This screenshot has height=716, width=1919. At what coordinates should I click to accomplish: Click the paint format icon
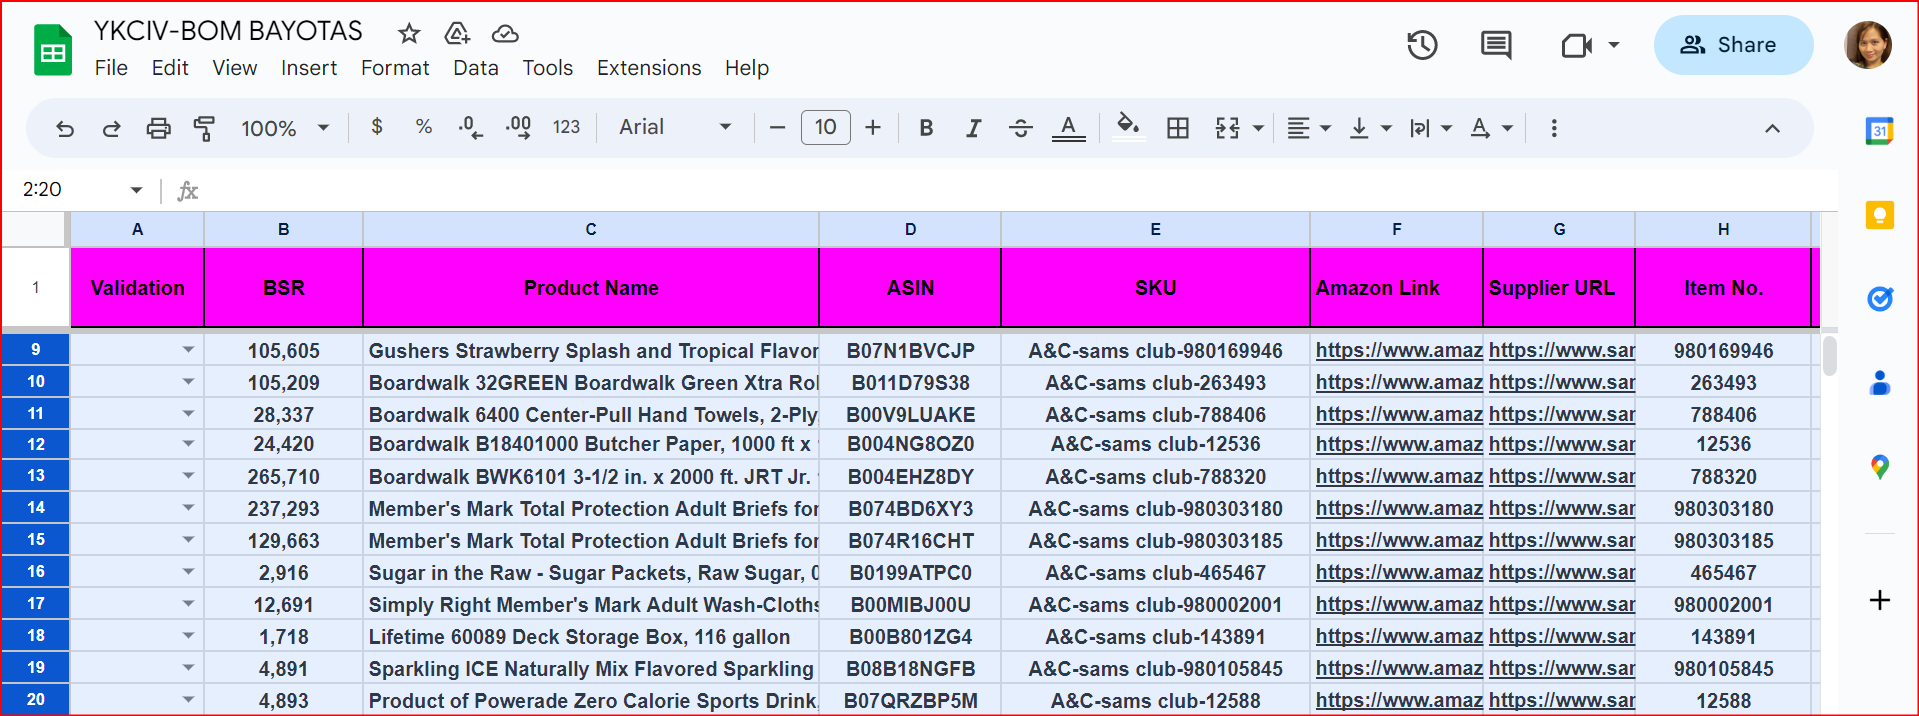(x=204, y=128)
